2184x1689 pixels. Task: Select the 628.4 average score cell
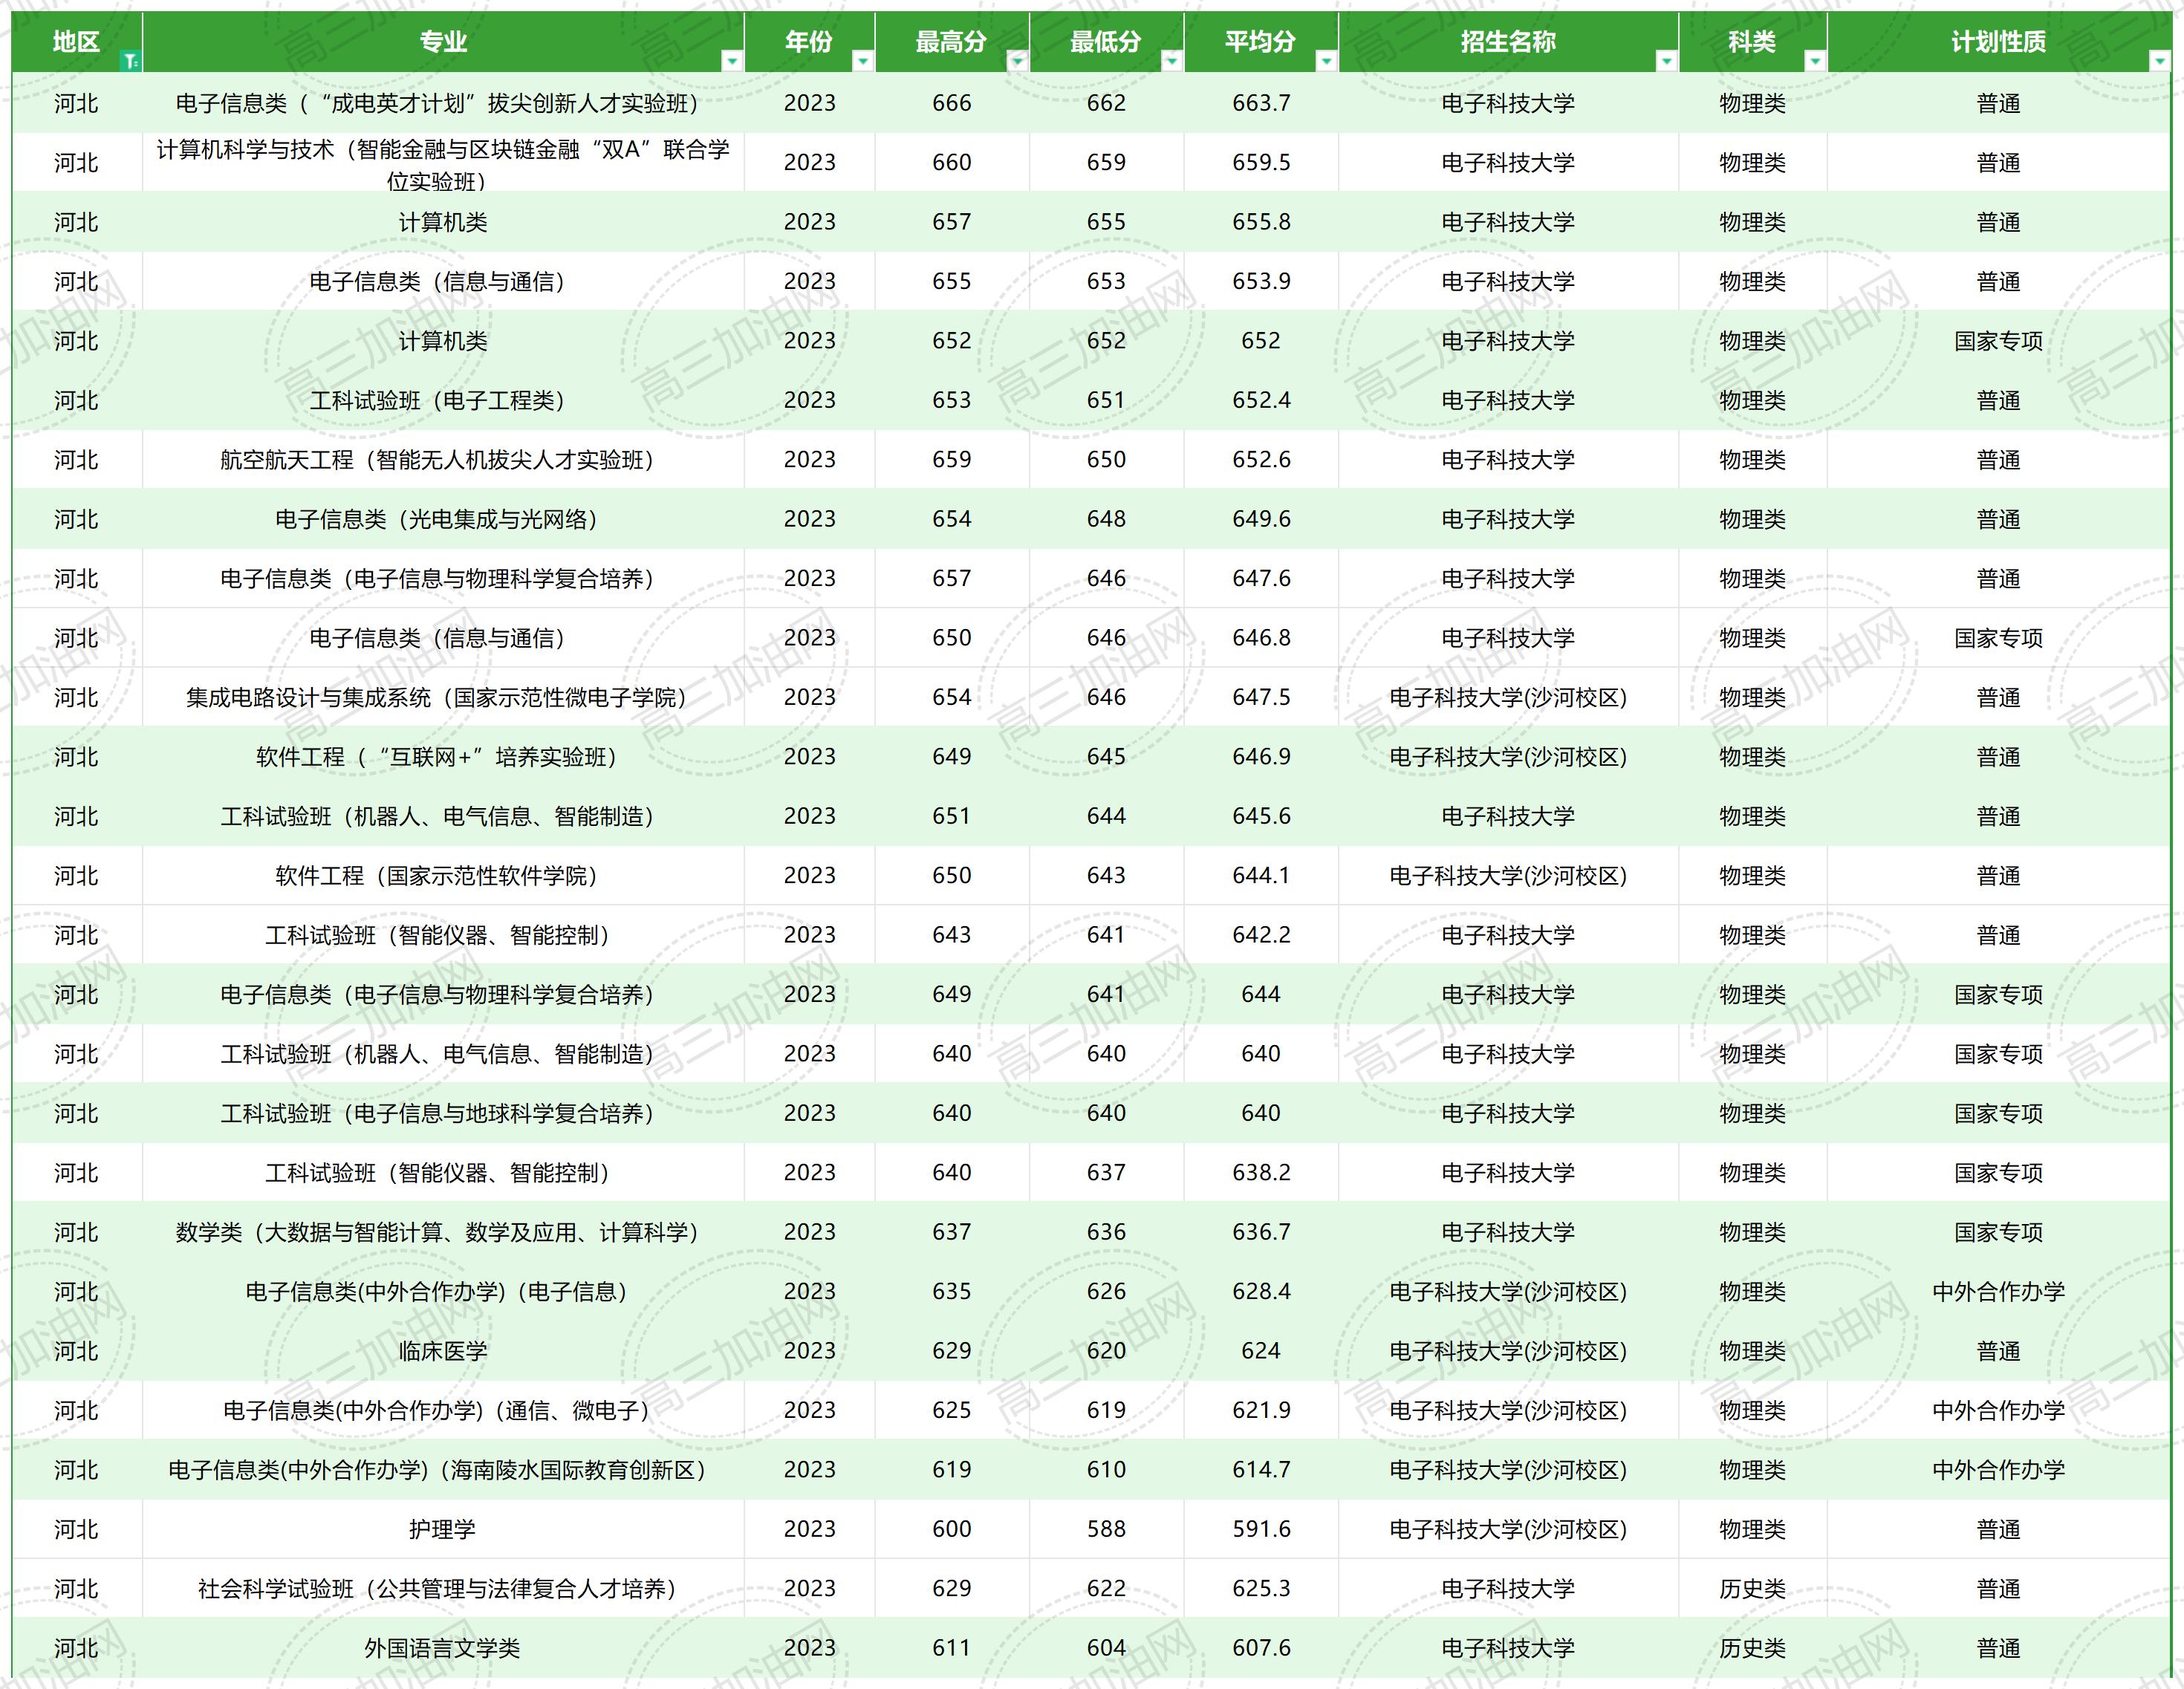pyautogui.click(x=1261, y=1292)
